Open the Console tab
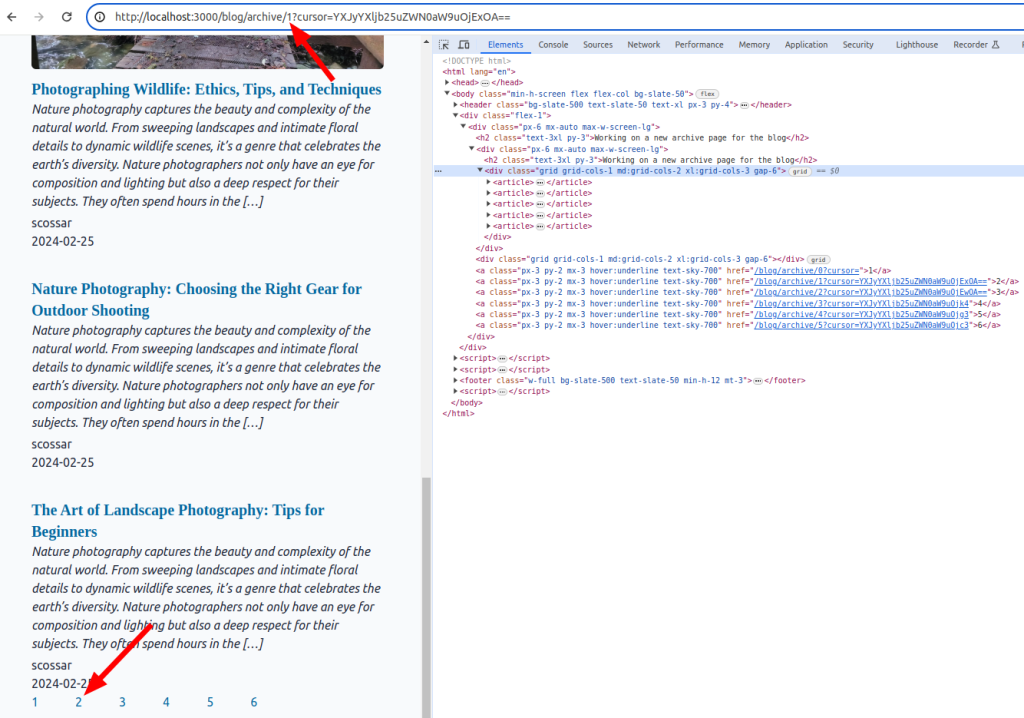 (553, 44)
